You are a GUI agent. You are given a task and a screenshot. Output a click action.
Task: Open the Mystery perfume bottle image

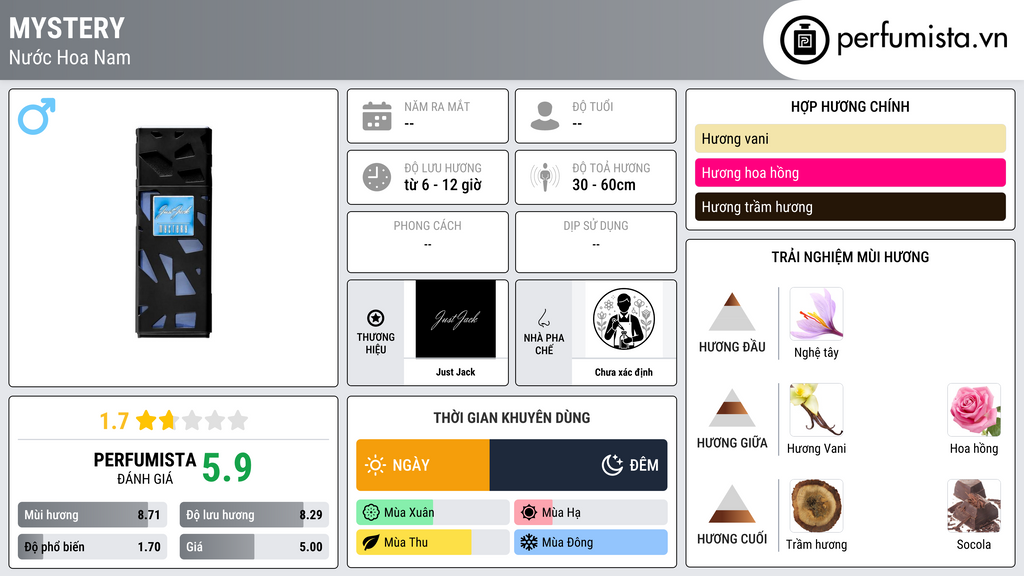point(174,232)
